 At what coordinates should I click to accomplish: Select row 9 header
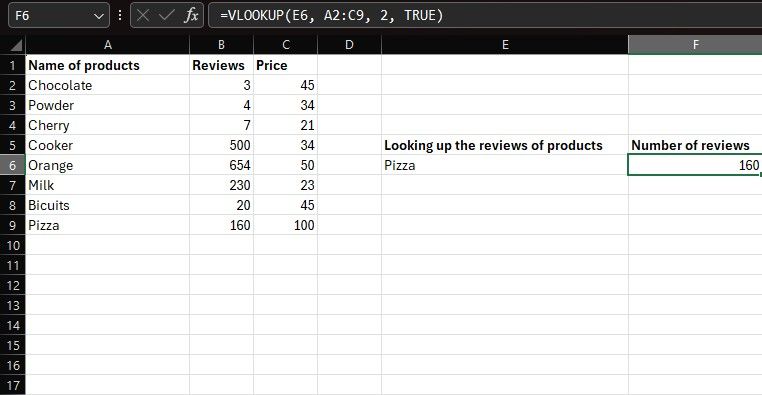click(x=13, y=225)
